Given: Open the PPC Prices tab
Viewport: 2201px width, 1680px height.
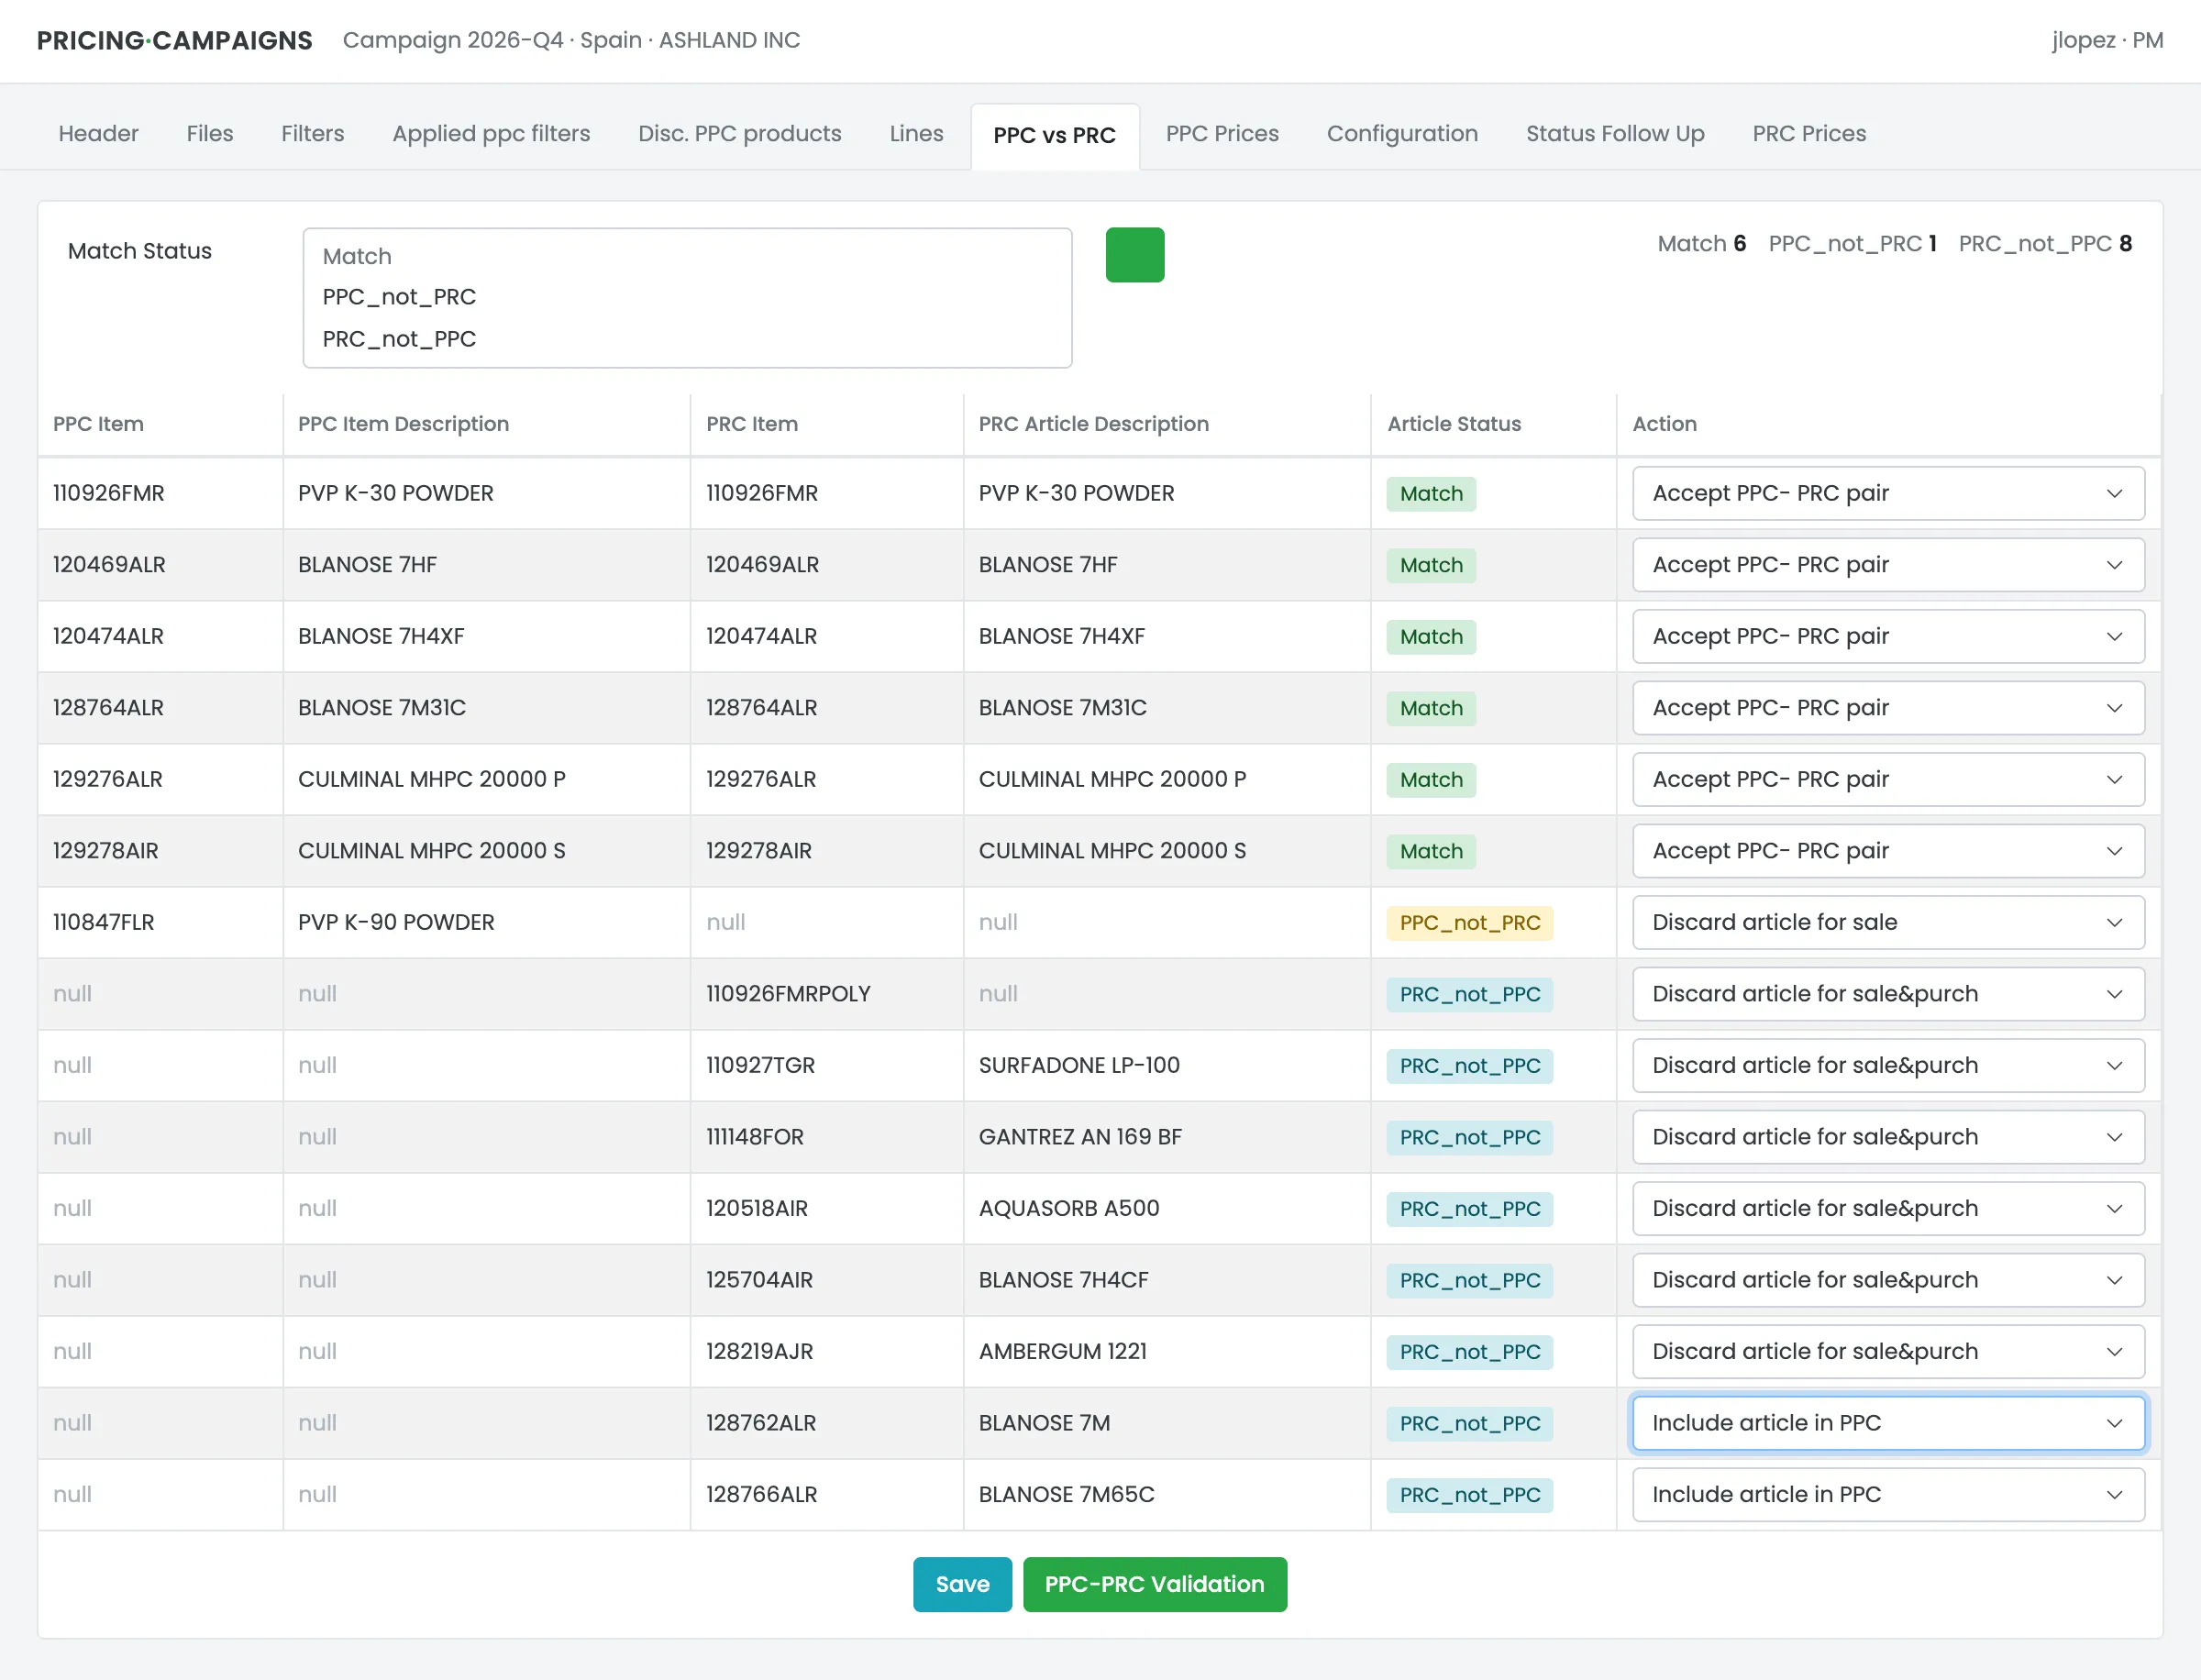Looking at the screenshot, I should pyautogui.click(x=1222, y=134).
